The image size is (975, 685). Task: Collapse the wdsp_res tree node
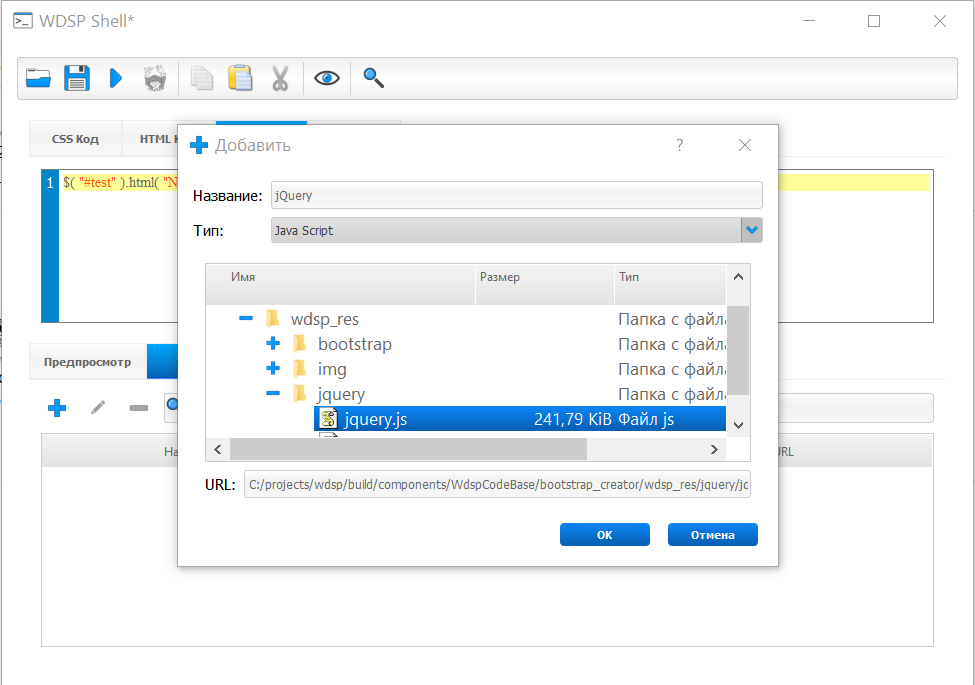click(246, 318)
